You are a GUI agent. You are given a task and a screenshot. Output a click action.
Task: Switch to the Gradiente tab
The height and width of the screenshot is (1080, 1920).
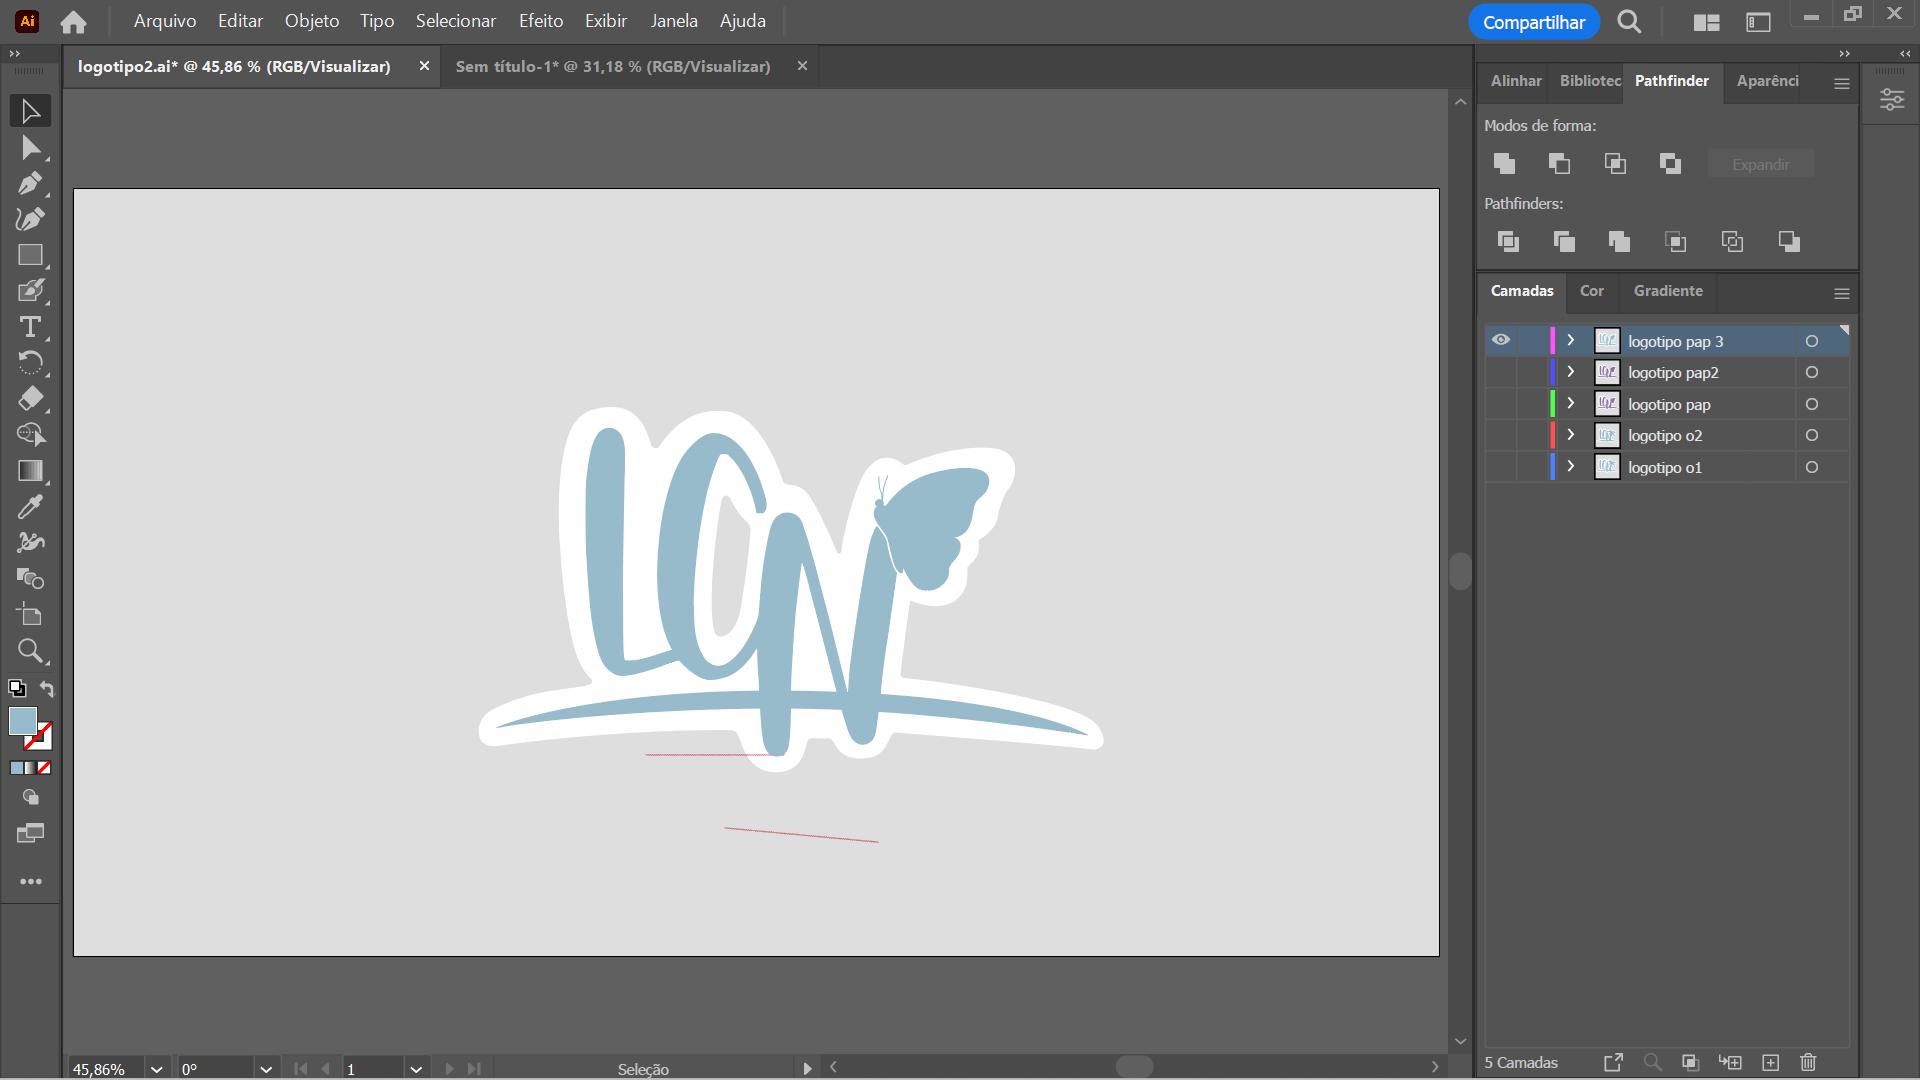(x=1667, y=291)
